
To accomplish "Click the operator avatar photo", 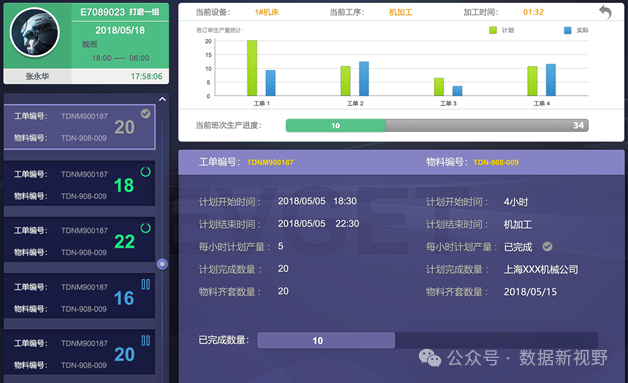I will click(34, 32).
